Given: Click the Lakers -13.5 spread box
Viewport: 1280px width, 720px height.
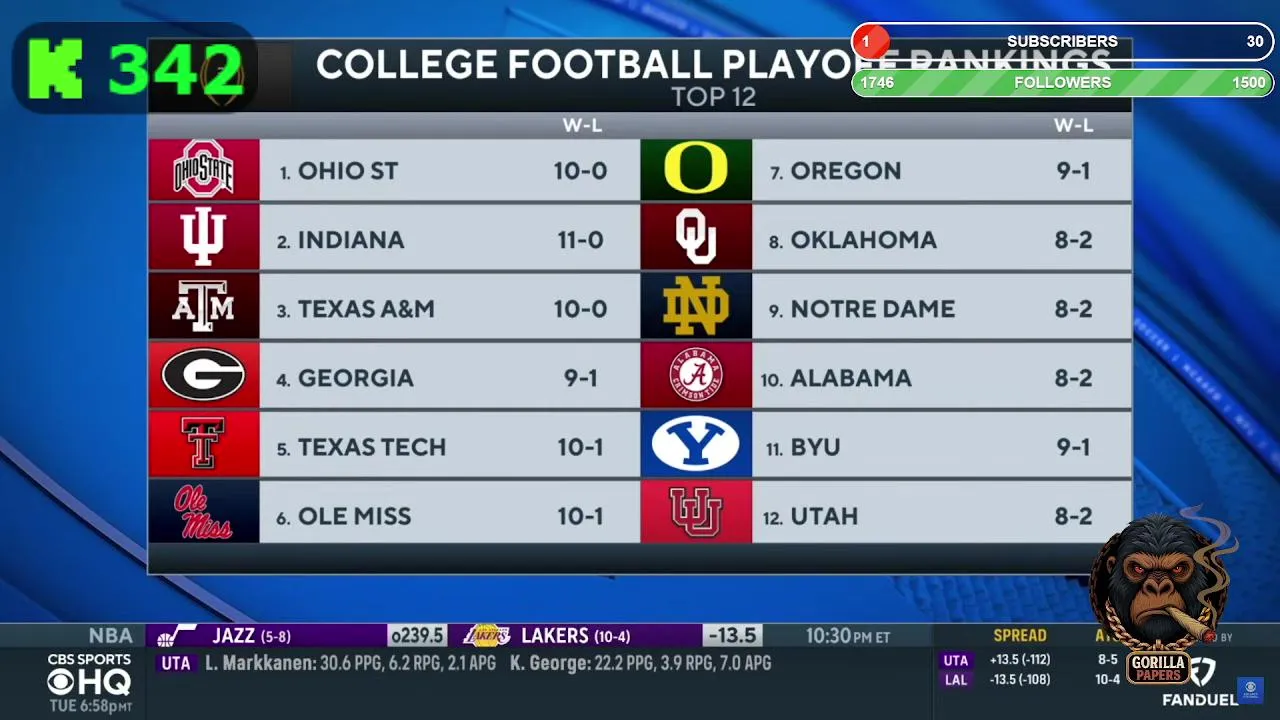Looking at the screenshot, I should (732, 636).
